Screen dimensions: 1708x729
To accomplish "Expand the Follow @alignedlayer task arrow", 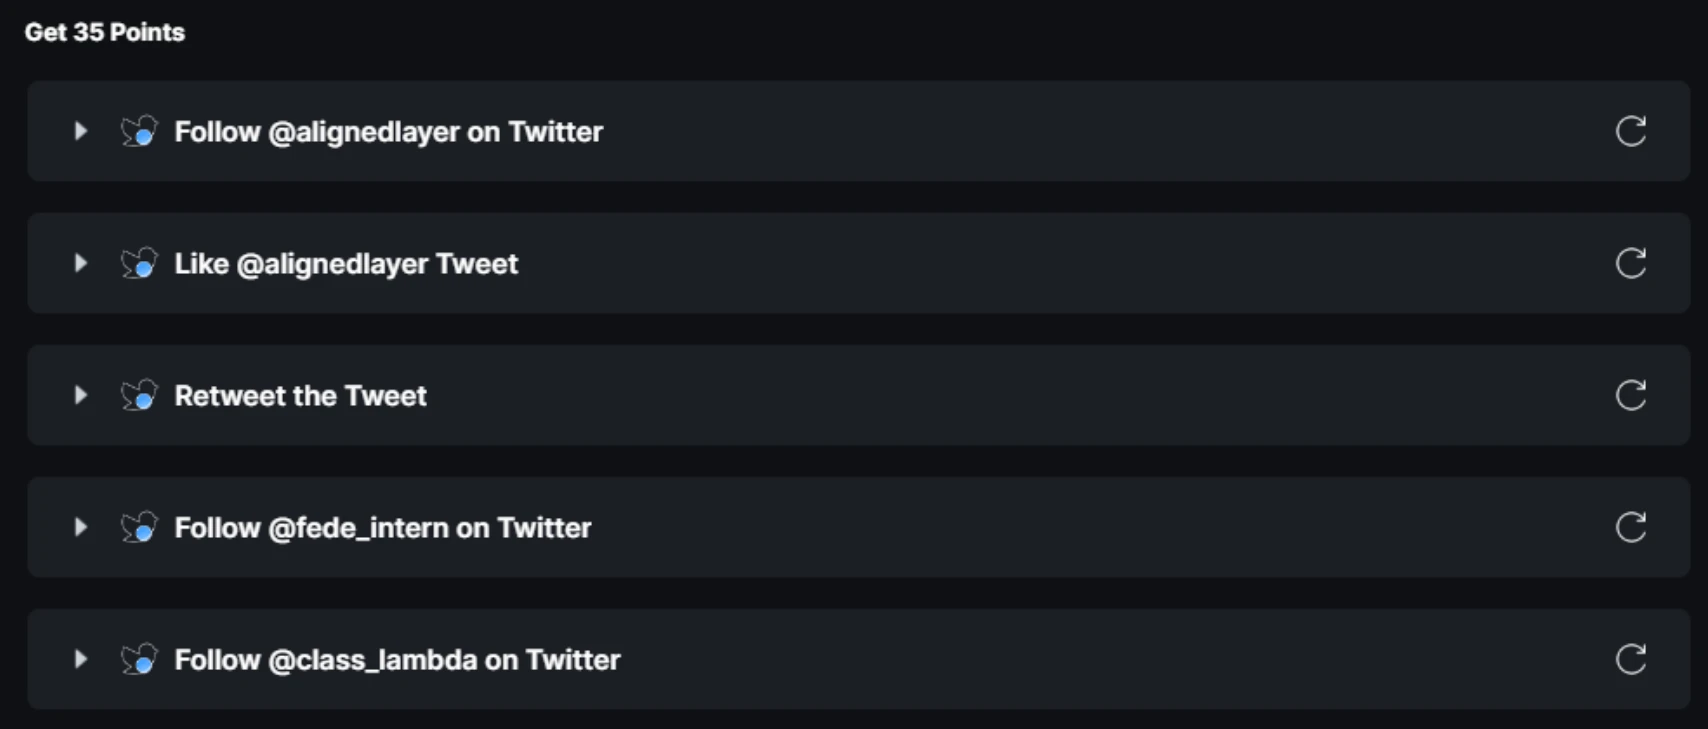I will pos(80,131).
